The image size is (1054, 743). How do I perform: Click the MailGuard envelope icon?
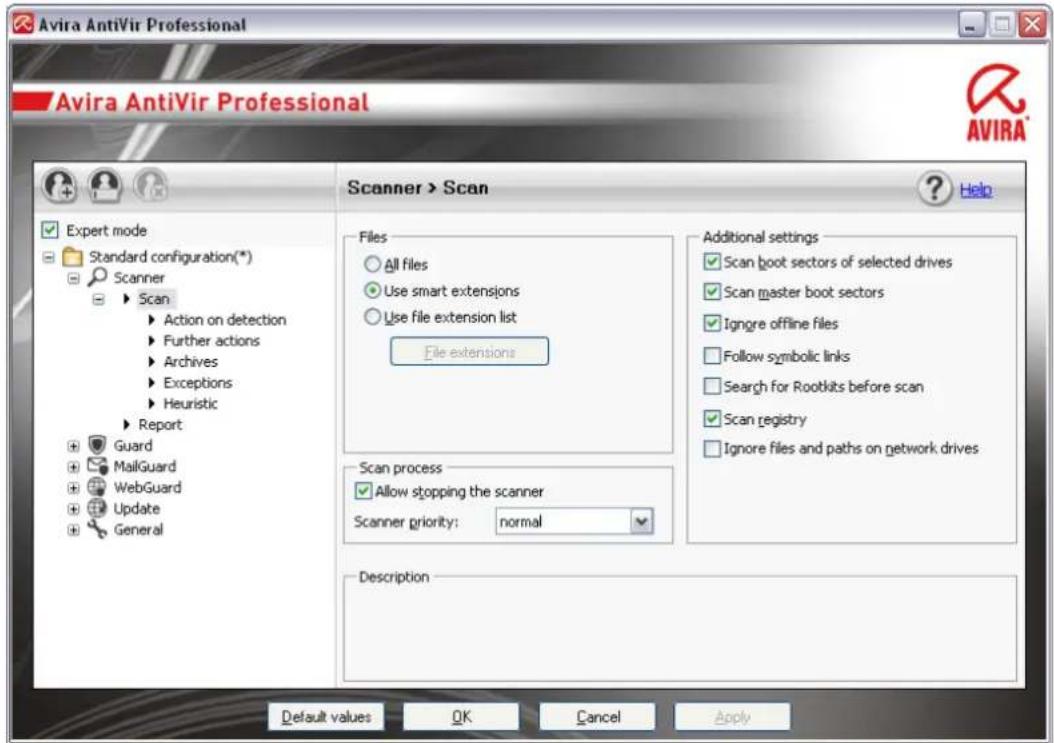97,465
